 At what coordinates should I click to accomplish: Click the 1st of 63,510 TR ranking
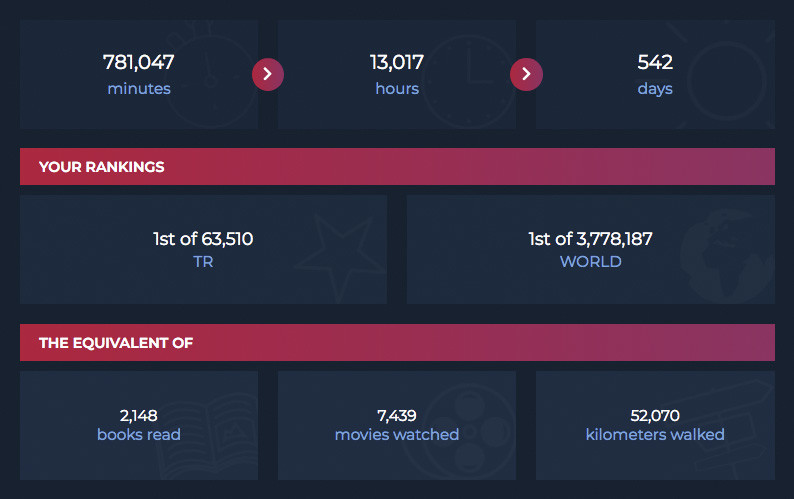pyautogui.click(x=203, y=250)
